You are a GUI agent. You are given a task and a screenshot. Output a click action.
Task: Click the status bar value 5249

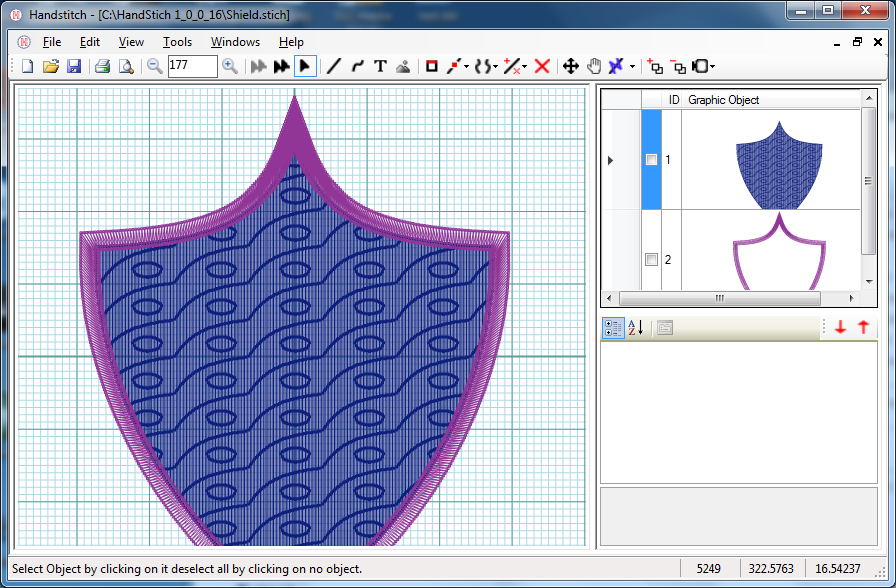pyautogui.click(x=709, y=569)
